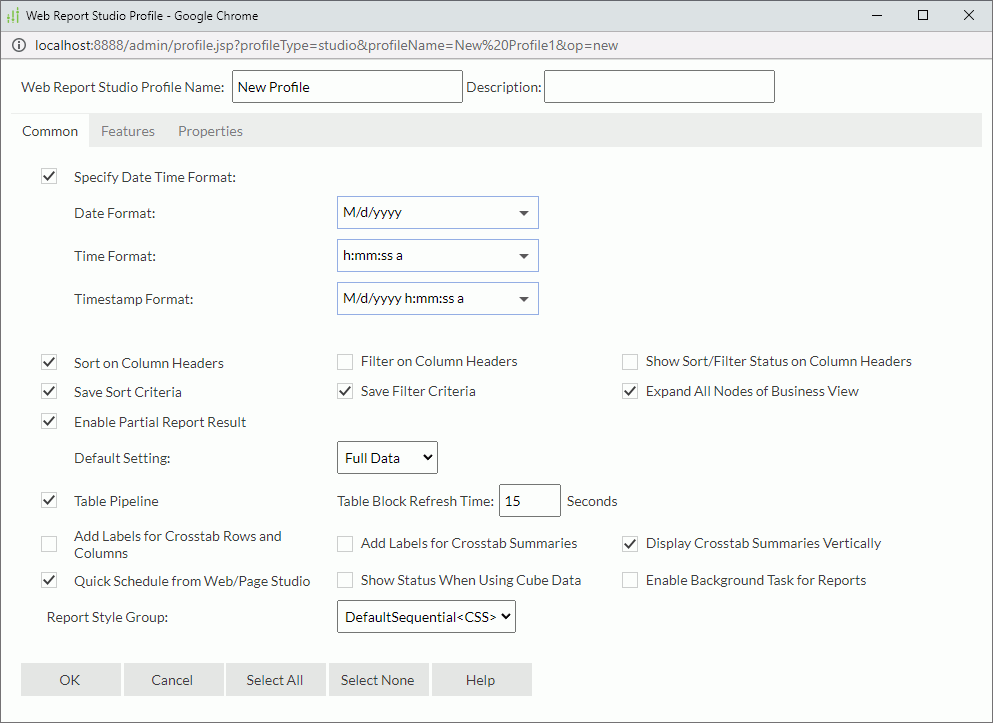Click the Description input field
This screenshot has height=723, width=993.
pos(659,86)
